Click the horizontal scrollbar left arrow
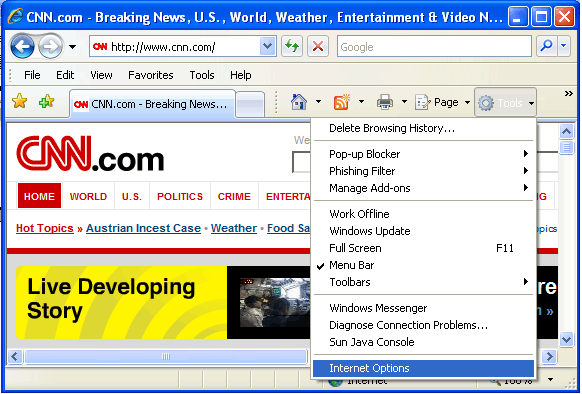582x394 pixels. tap(14, 356)
